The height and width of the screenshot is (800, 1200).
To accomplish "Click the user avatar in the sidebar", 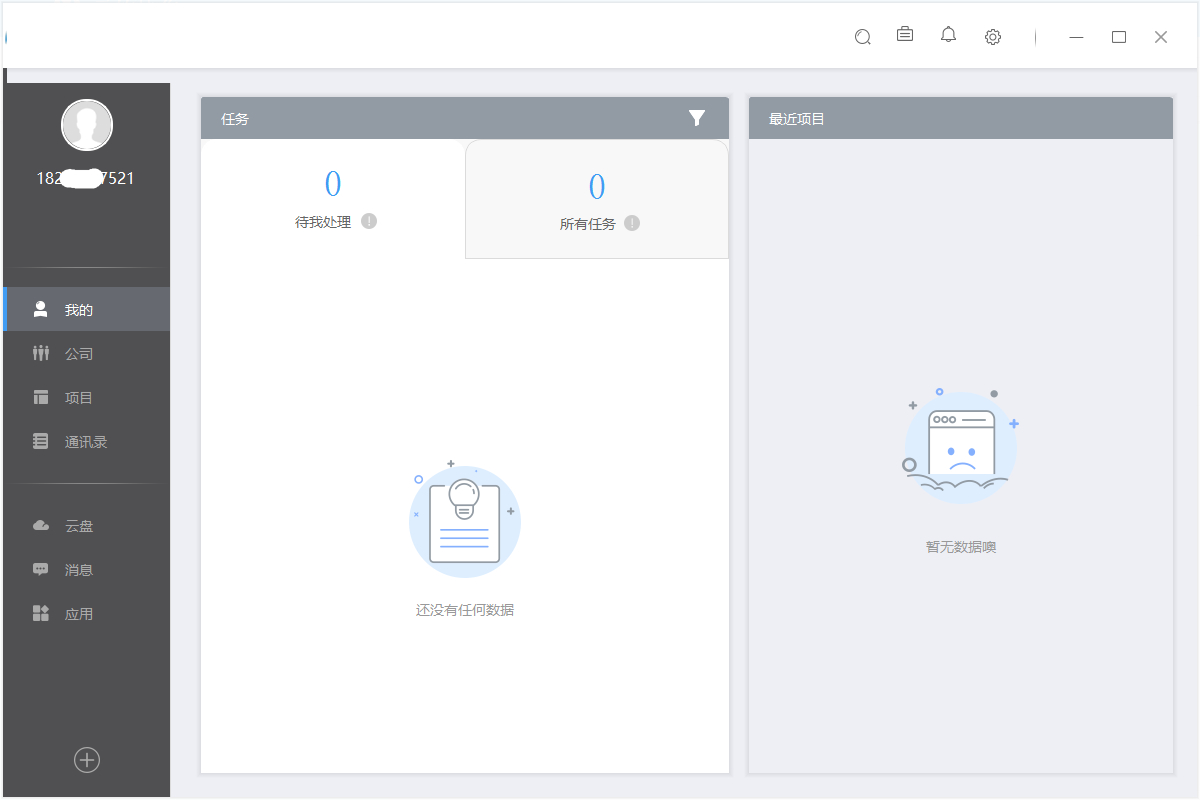I will click(86, 124).
